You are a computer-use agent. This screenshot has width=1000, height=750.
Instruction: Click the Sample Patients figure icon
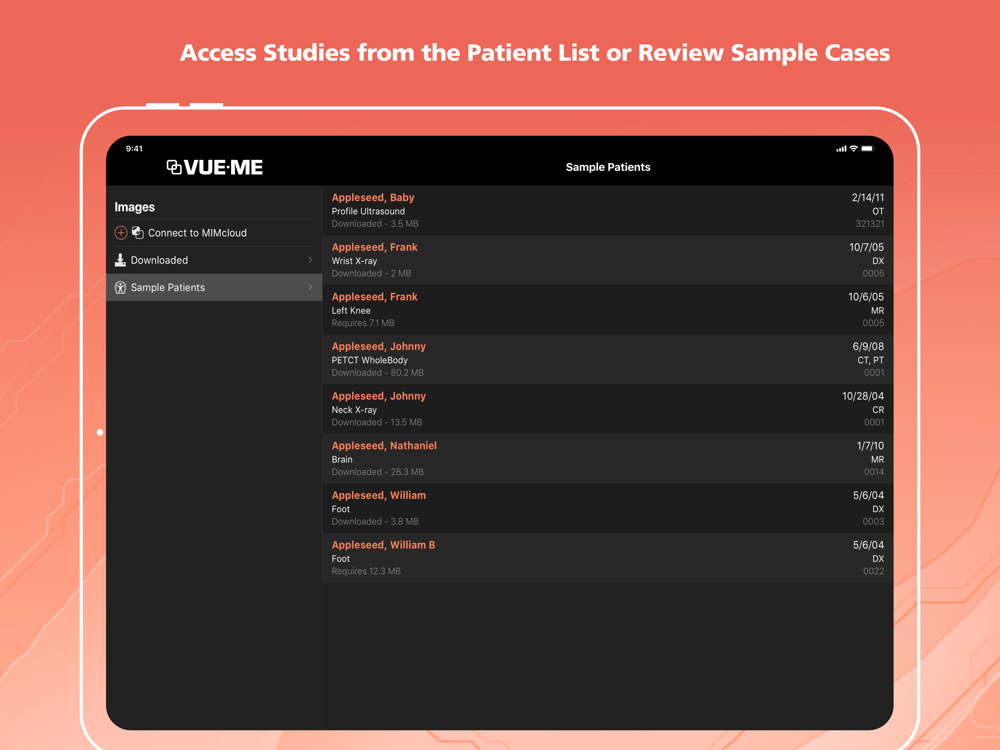pyautogui.click(x=120, y=288)
